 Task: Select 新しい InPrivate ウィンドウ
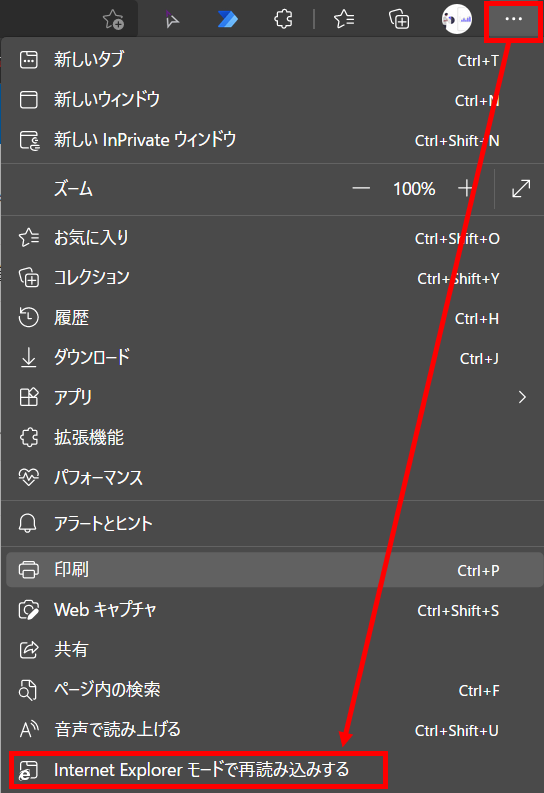click(272, 140)
